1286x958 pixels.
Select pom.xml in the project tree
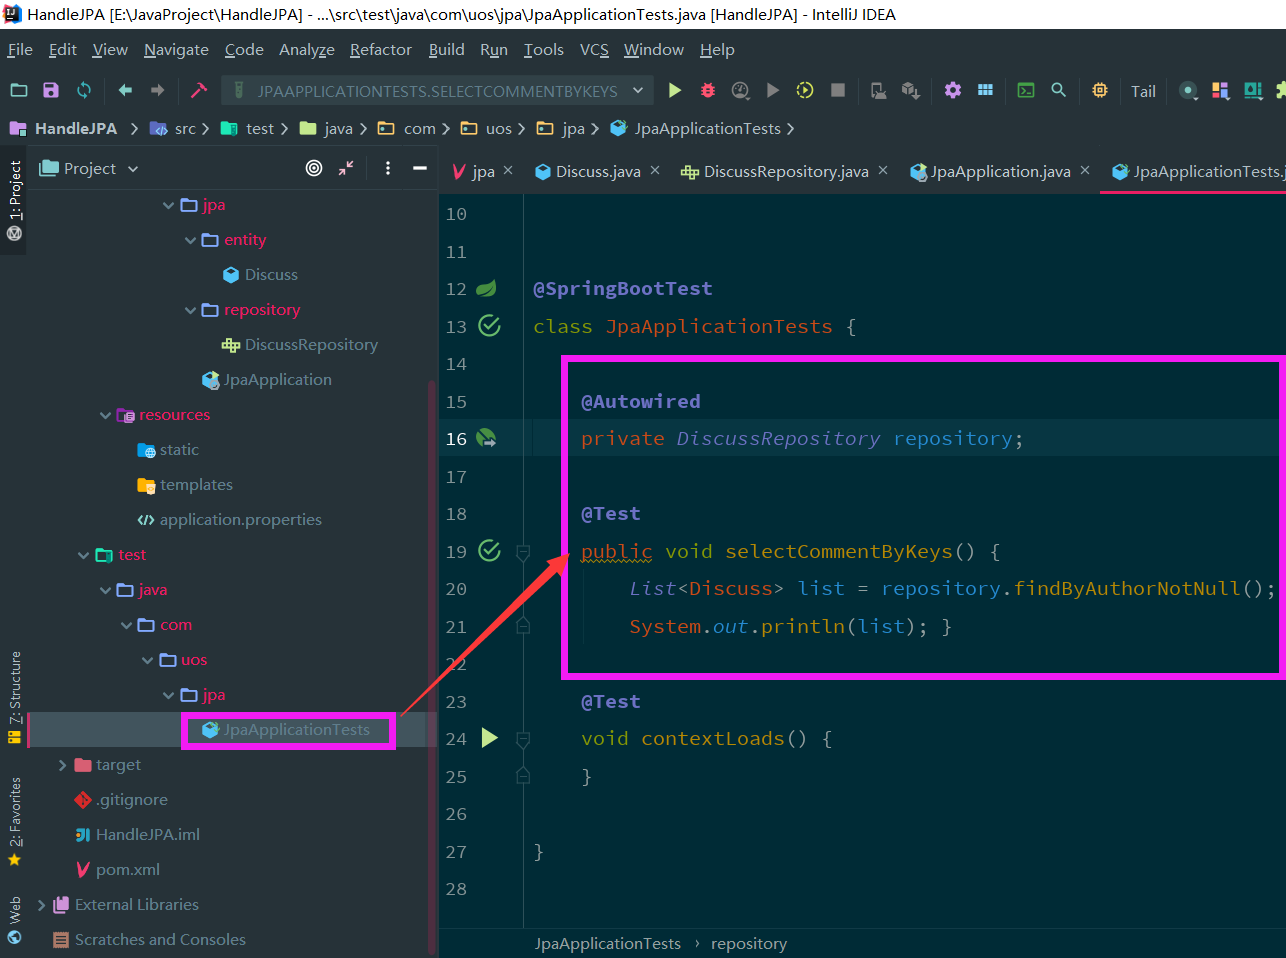pyautogui.click(x=127, y=870)
